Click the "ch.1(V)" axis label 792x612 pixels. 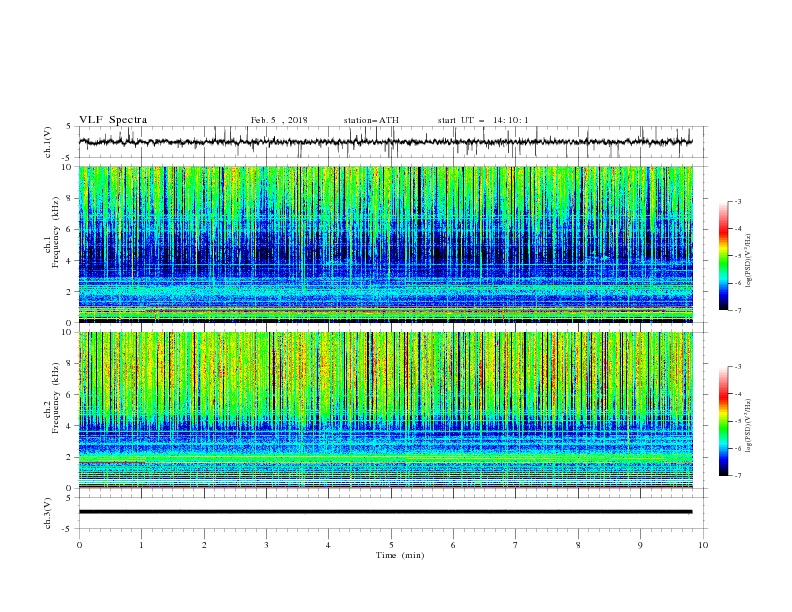point(48,142)
